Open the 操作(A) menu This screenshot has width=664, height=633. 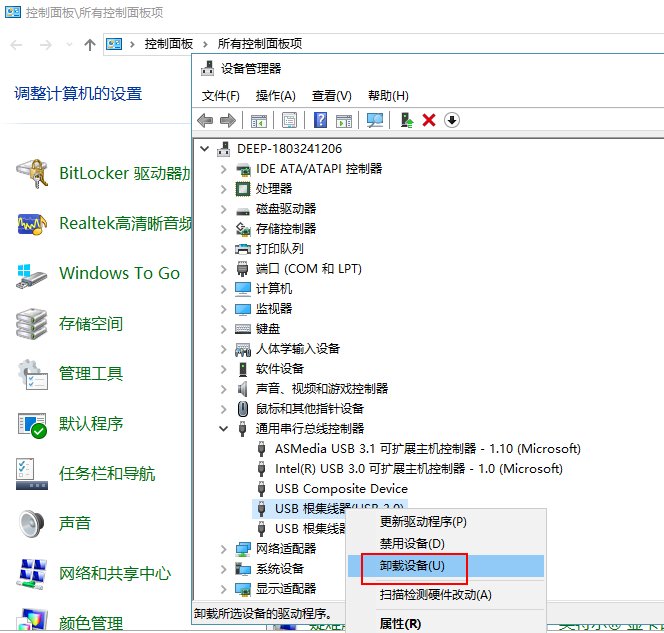(276, 96)
